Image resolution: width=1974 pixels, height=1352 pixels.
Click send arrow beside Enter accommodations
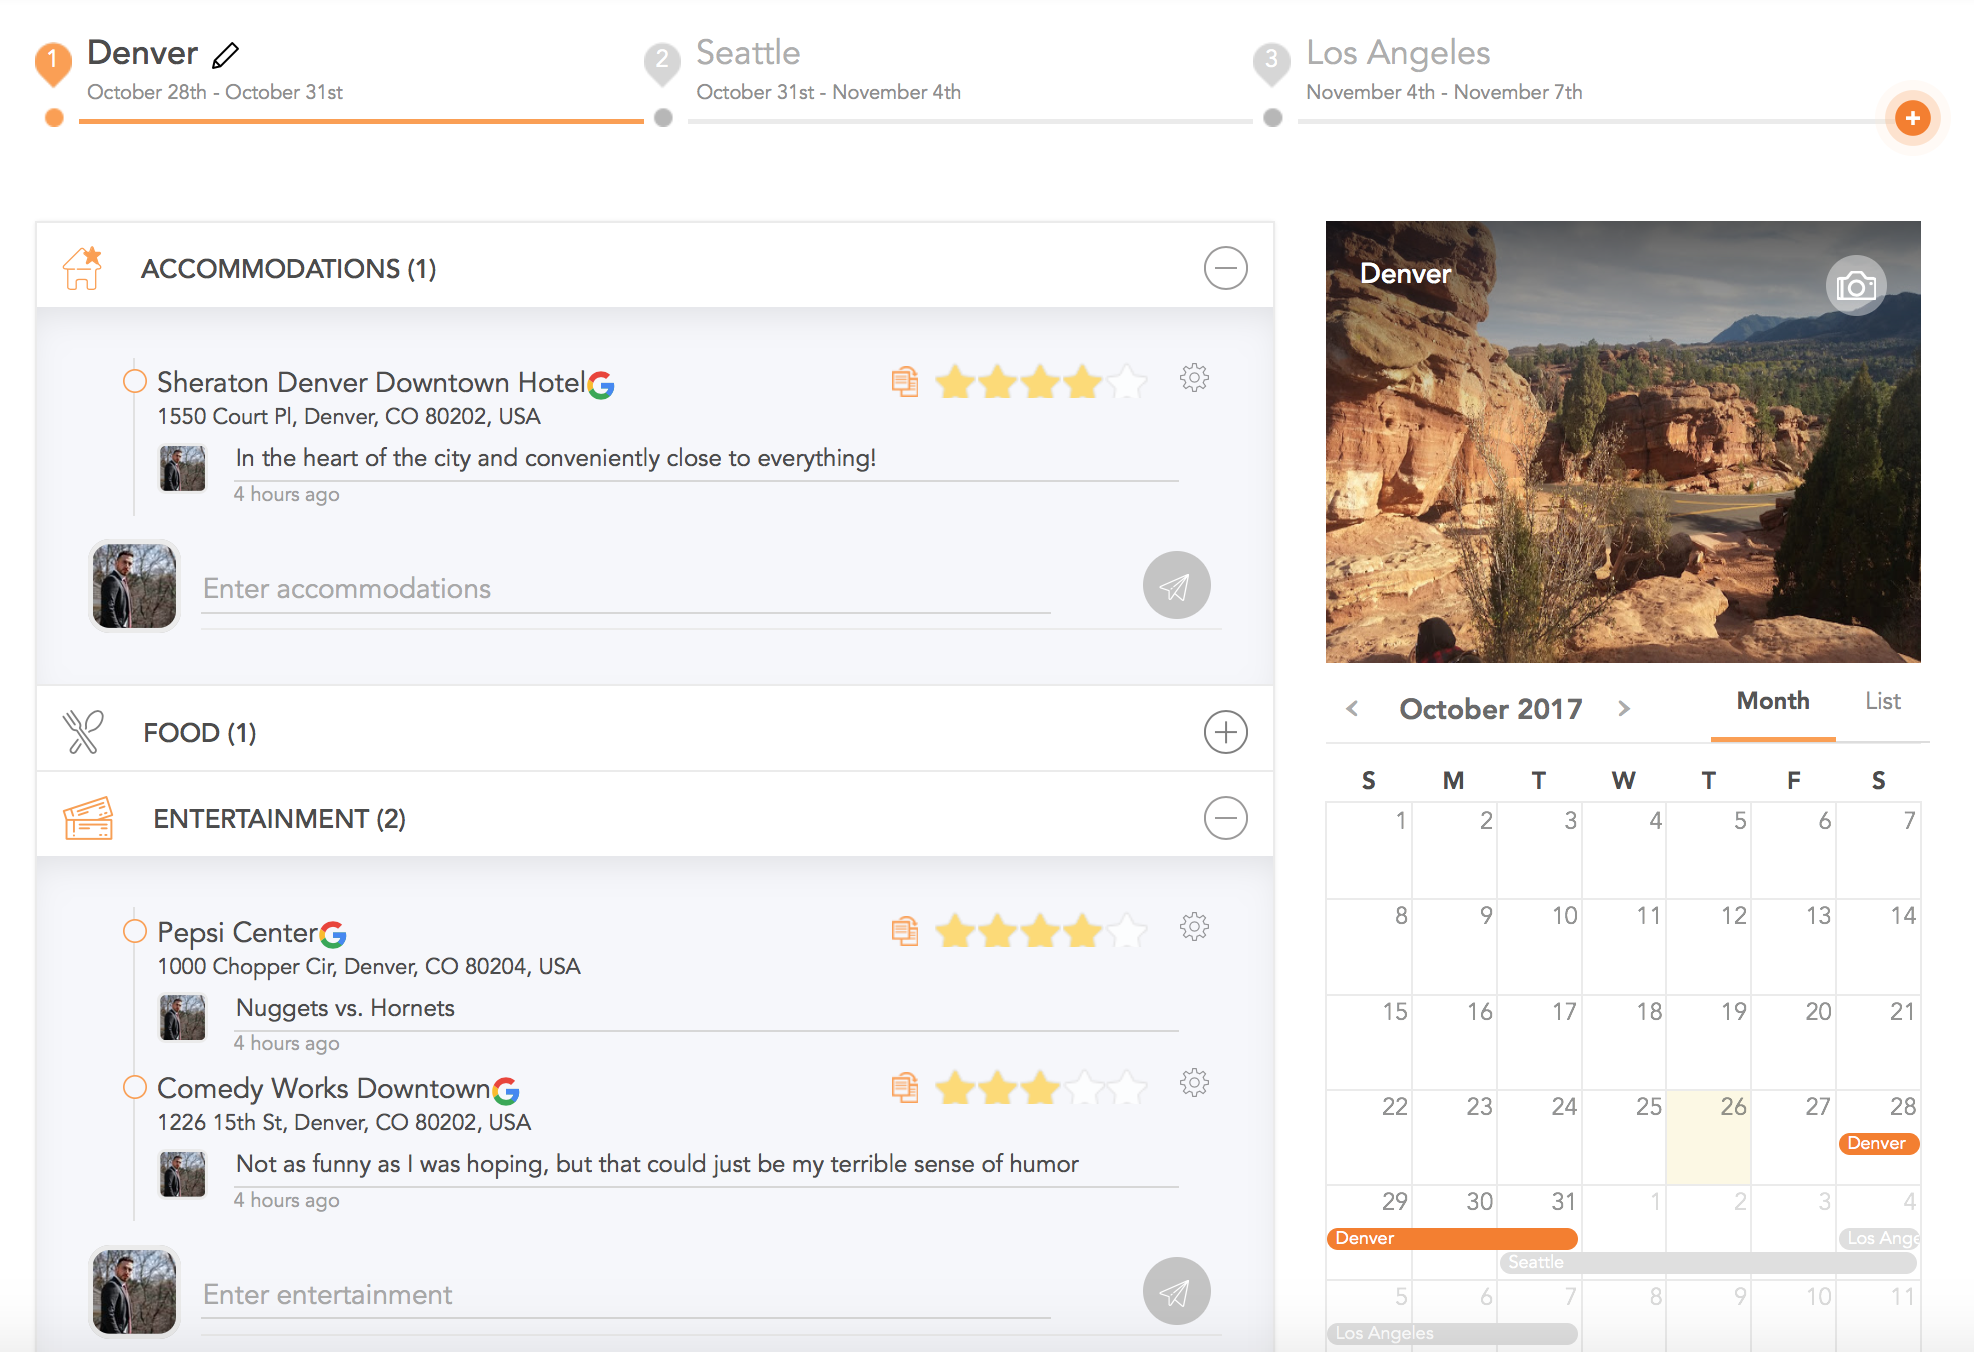click(x=1176, y=586)
